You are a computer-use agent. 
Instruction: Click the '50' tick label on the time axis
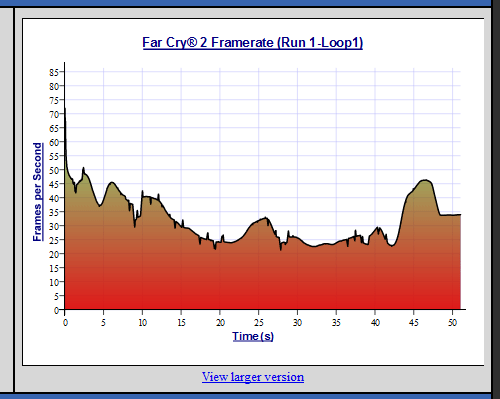tap(452, 322)
